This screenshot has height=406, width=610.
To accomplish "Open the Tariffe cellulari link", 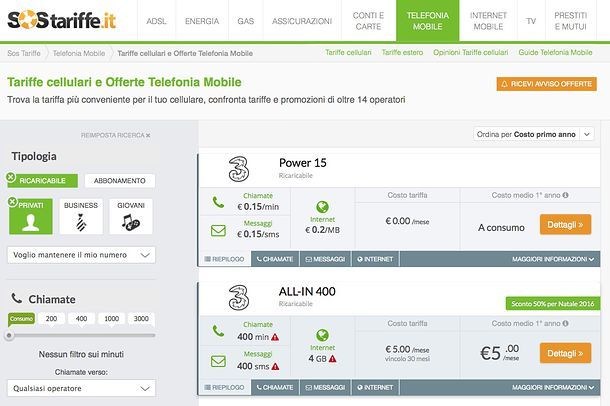I will coord(348,52).
